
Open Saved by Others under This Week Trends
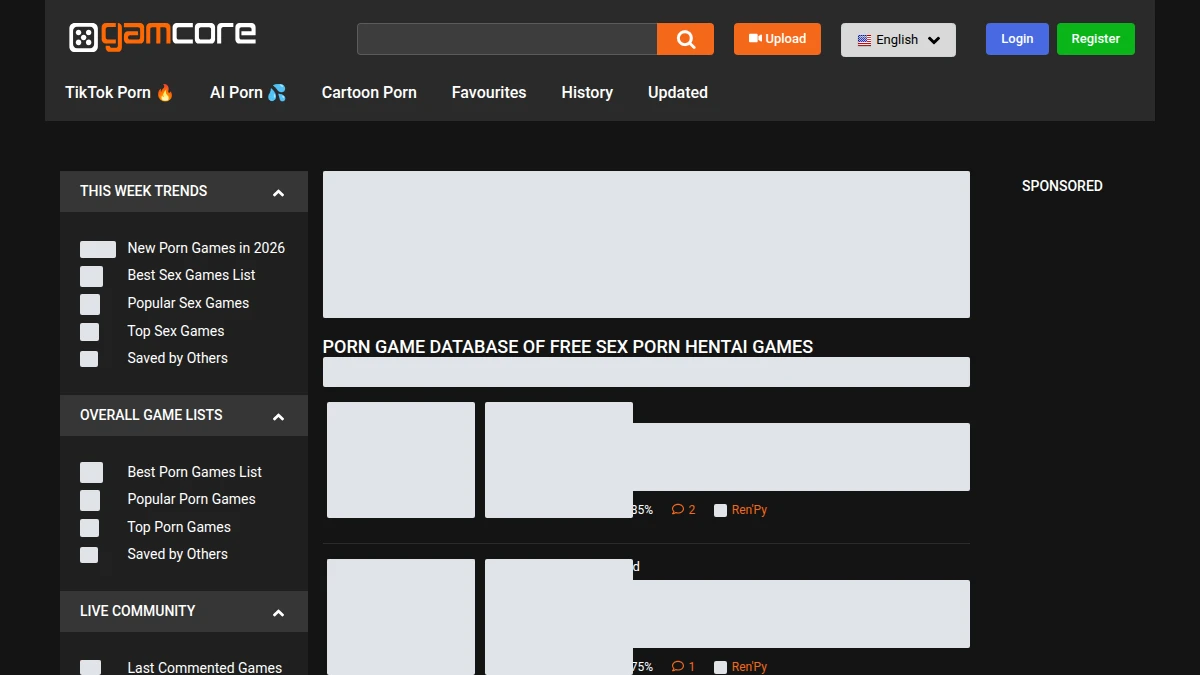click(x=177, y=358)
